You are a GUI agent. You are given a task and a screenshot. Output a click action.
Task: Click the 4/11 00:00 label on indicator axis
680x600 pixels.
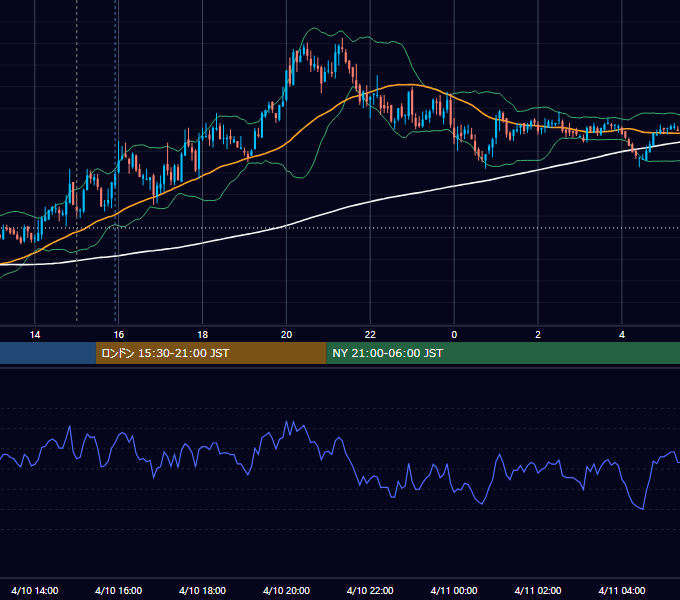point(454,590)
